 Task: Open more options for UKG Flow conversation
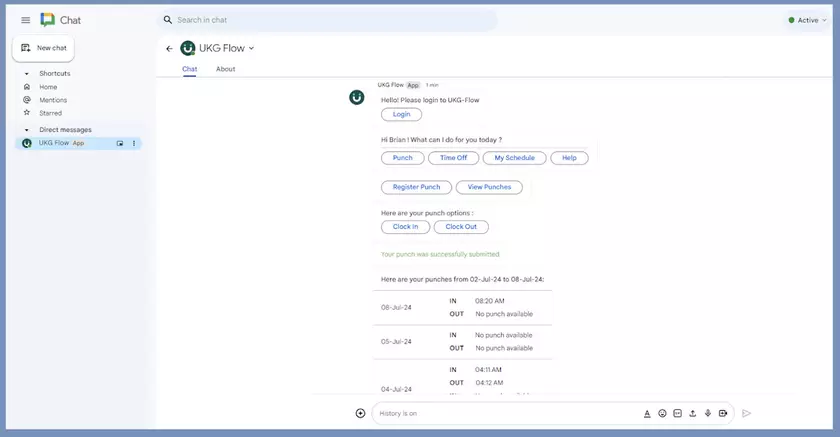[134, 144]
